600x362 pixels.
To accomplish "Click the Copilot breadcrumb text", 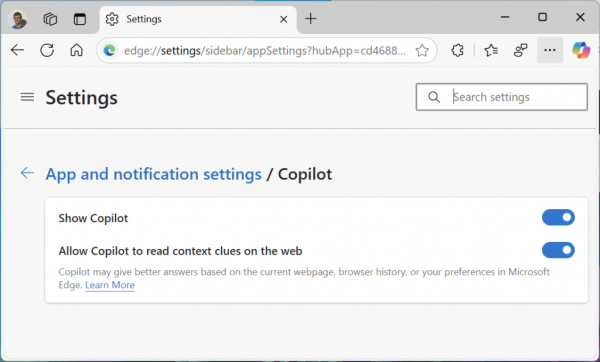I will [x=305, y=174].
